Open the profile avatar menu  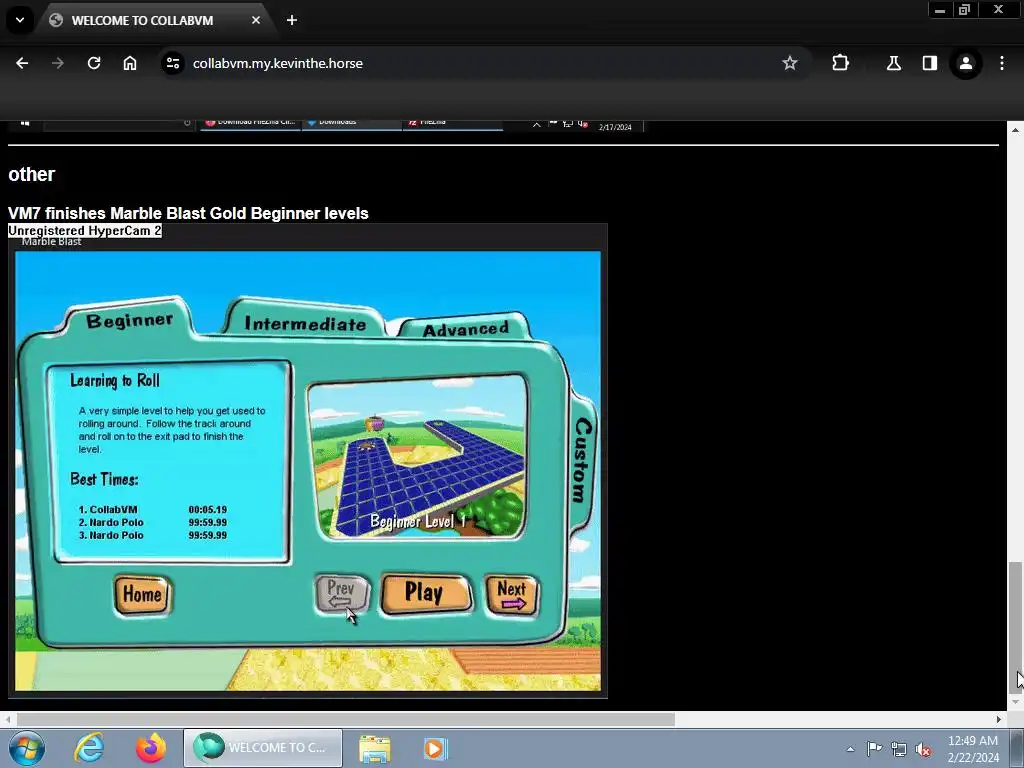click(x=966, y=63)
